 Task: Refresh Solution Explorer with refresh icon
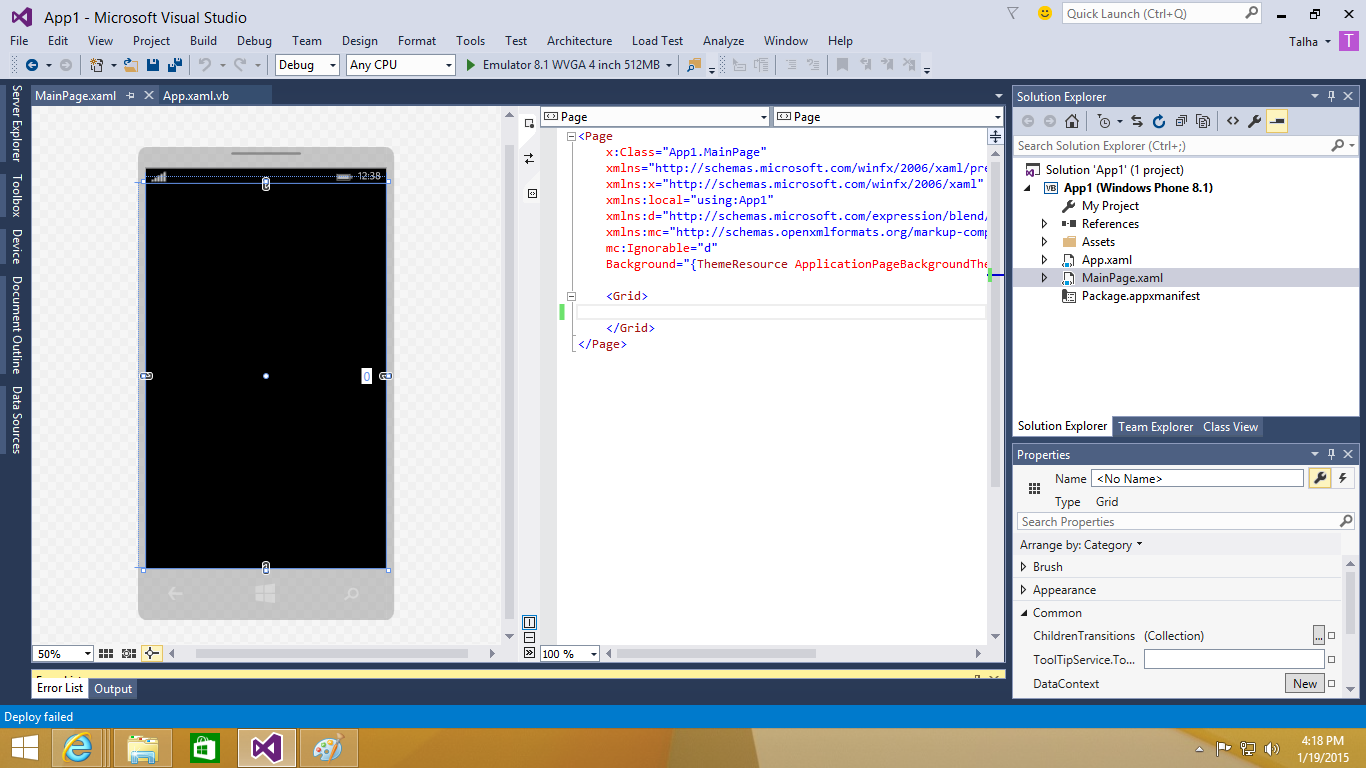pyautogui.click(x=1159, y=121)
